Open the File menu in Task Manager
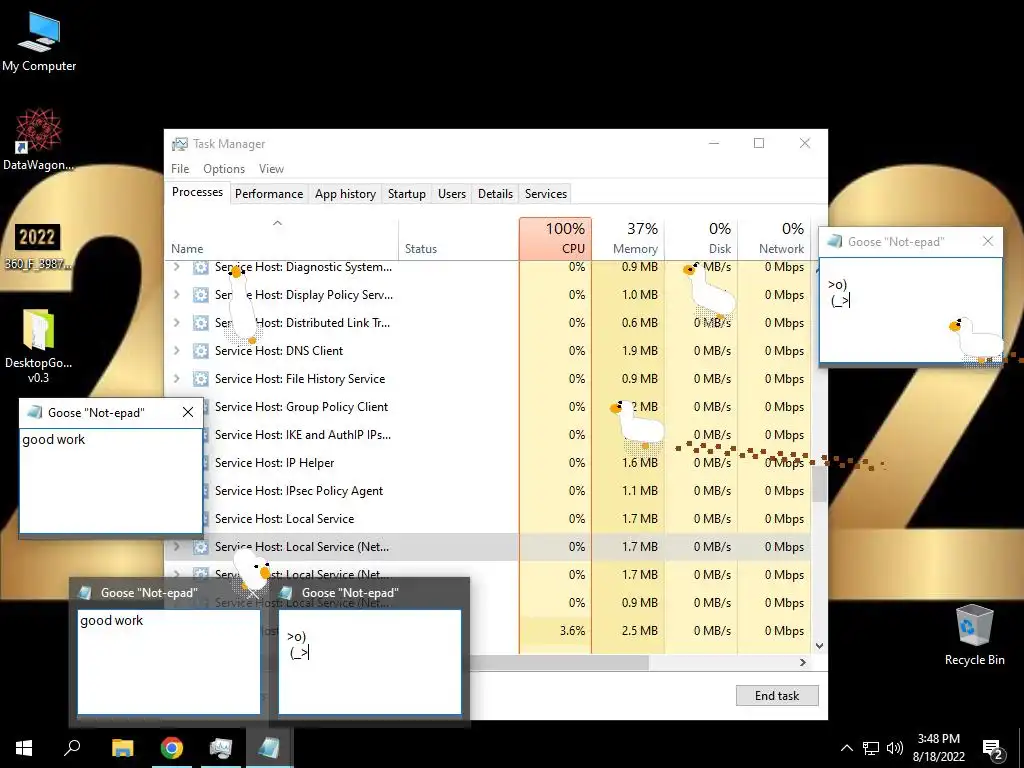The width and height of the screenshot is (1024, 768). tap(180, 168)
